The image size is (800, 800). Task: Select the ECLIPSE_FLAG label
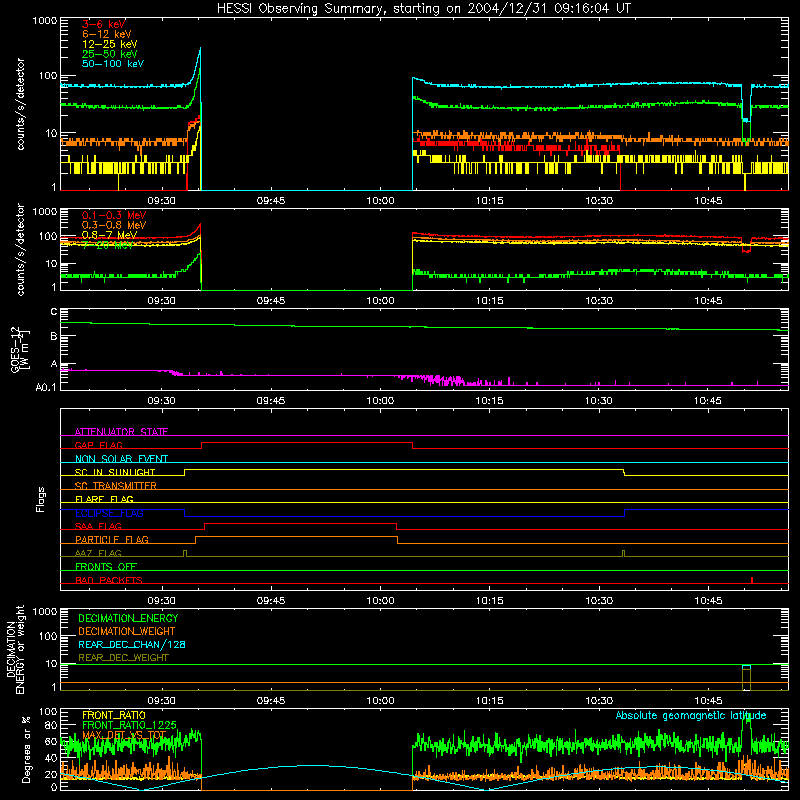tap(109, 513)
